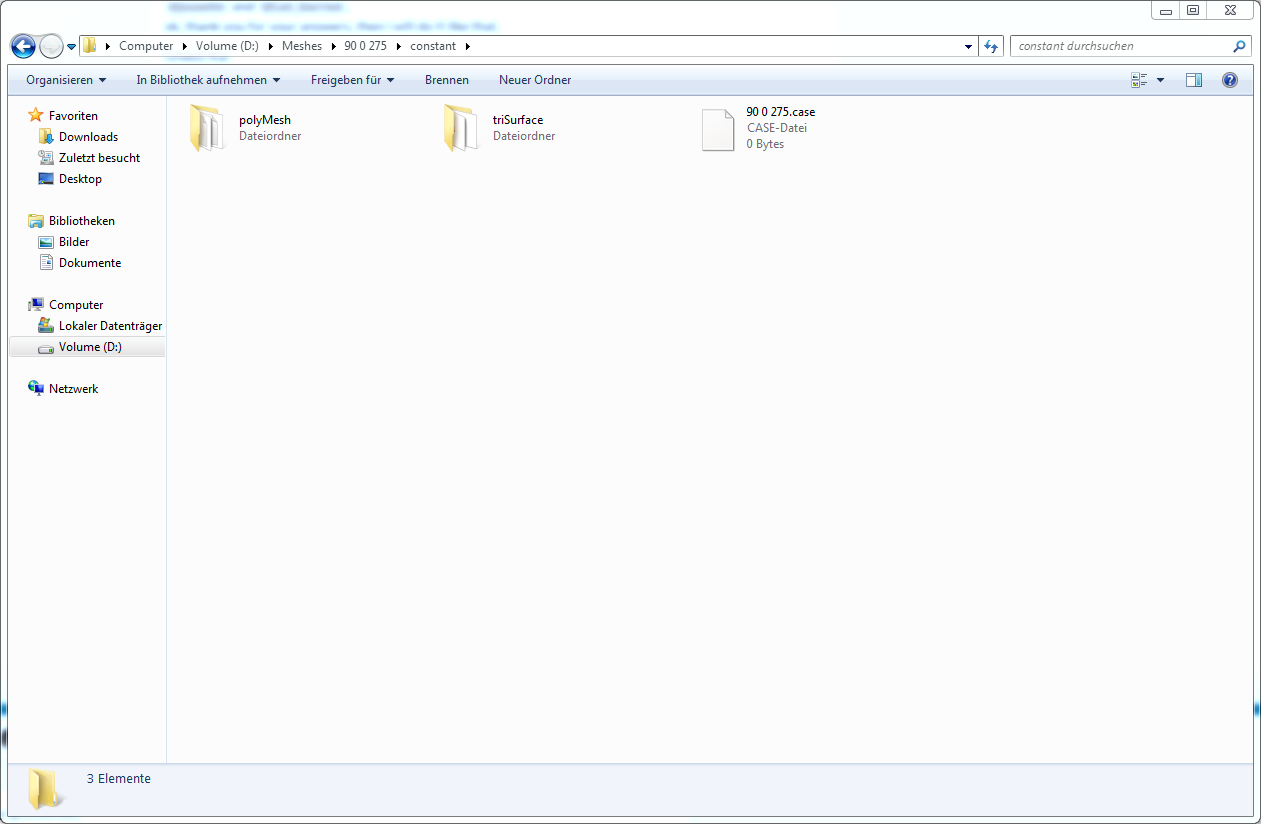The height and width of the screenshot is (824, 1261).
Task: Click the Downloads folder icon
Action: [x=46, y=136]
